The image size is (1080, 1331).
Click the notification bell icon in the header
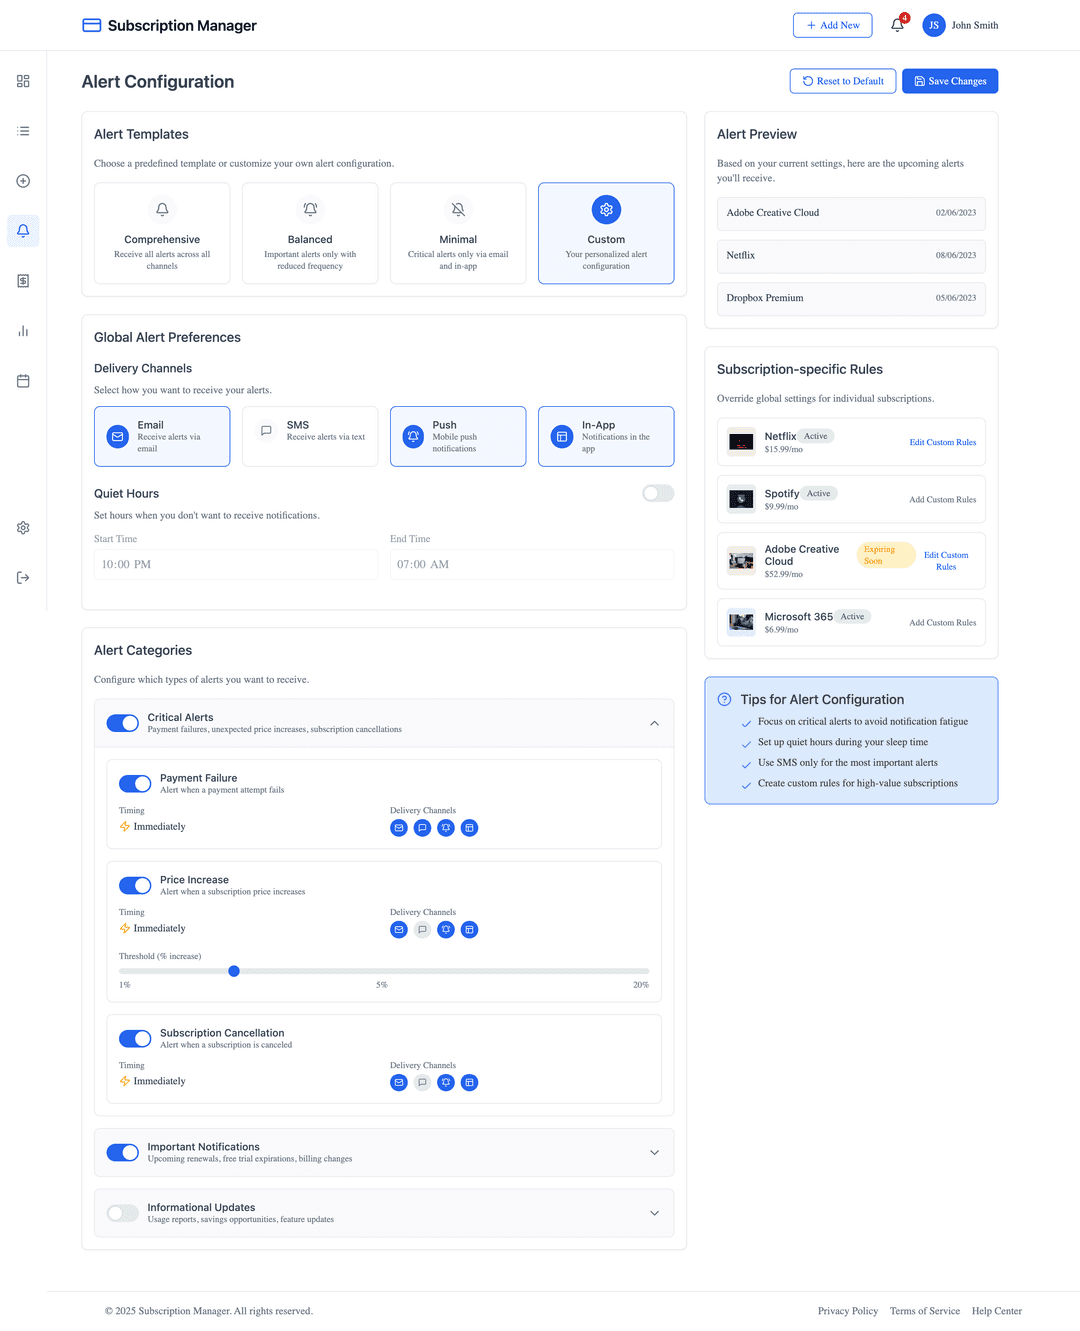(897, 25)
